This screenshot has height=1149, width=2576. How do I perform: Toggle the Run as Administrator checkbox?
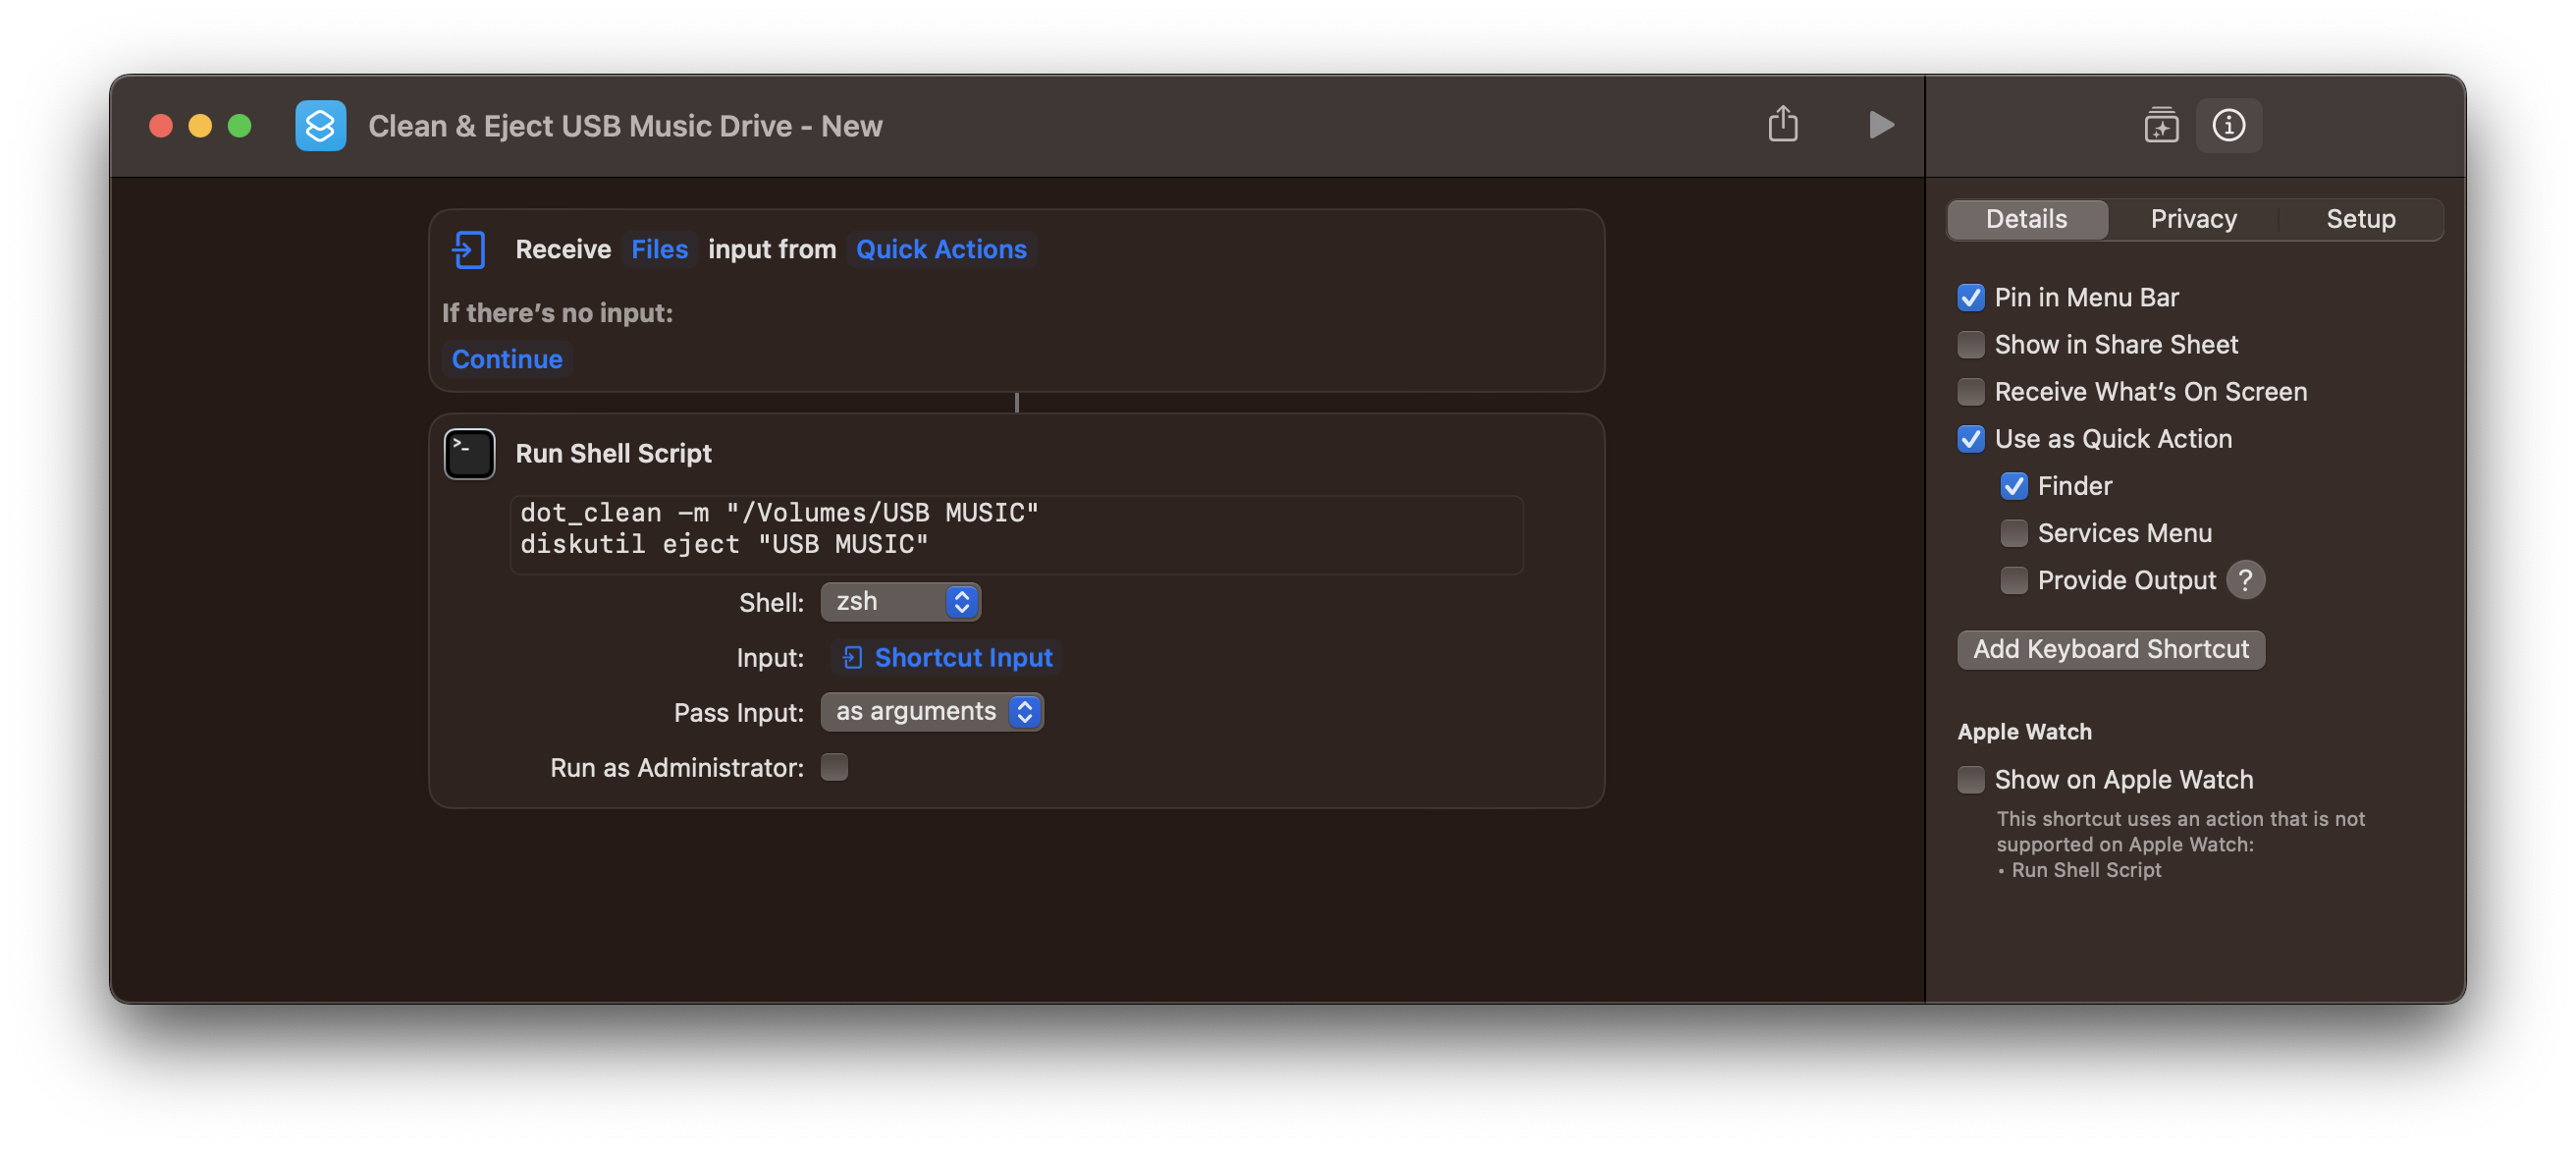[x=833, y=767]
